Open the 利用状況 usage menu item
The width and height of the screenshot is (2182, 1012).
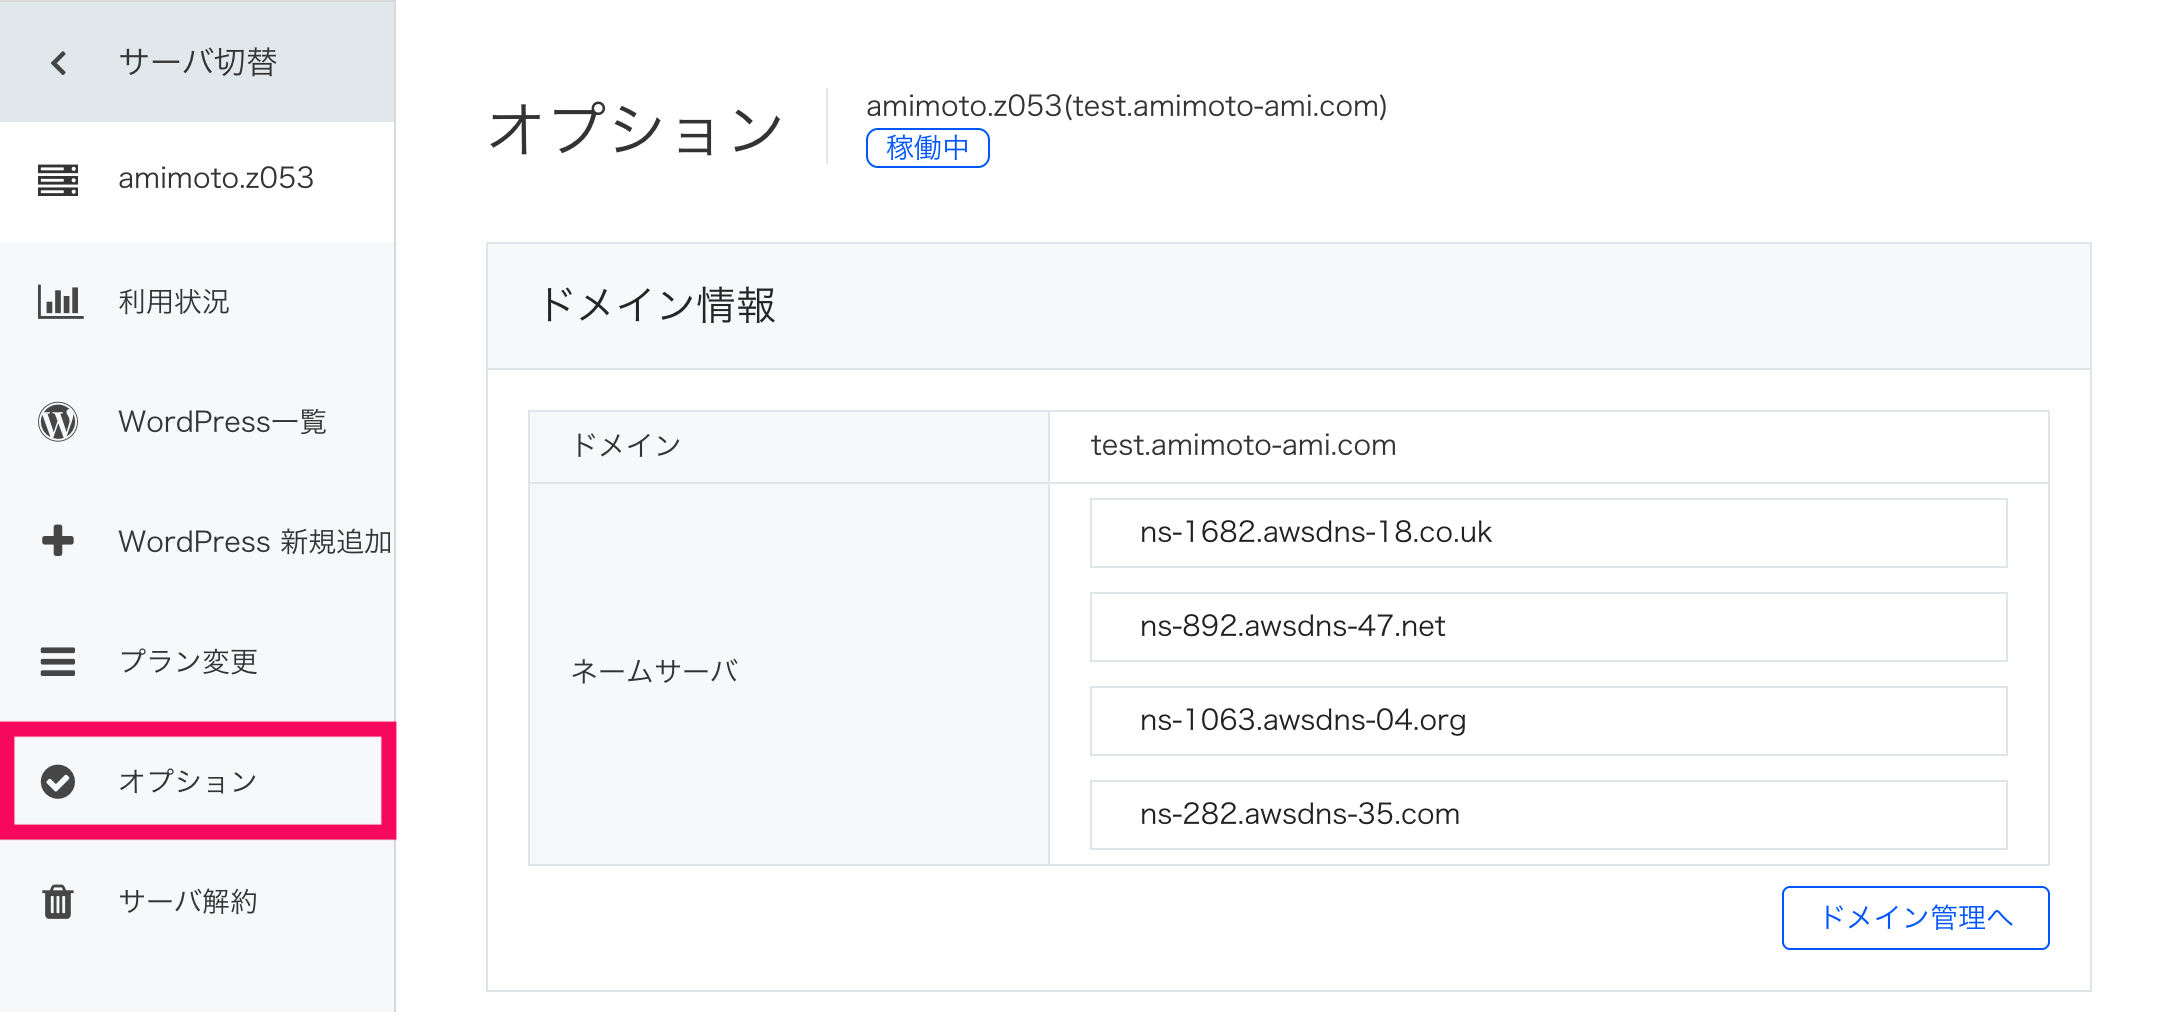click(197, 301)
